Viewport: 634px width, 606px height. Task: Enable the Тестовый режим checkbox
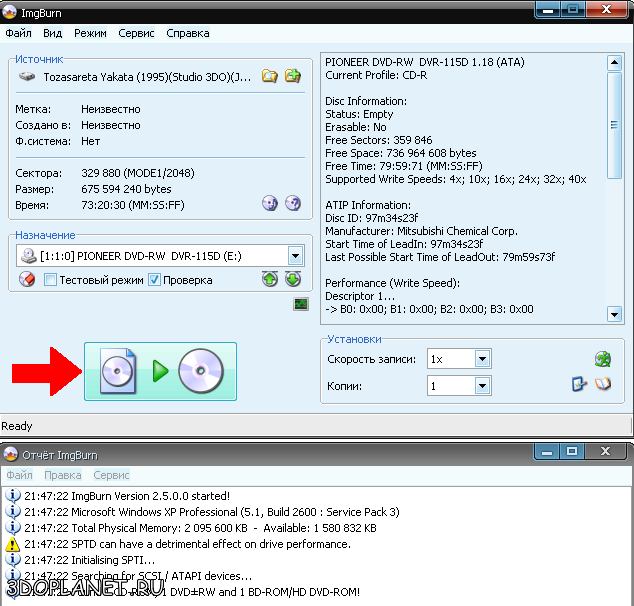tap(50, 280)
